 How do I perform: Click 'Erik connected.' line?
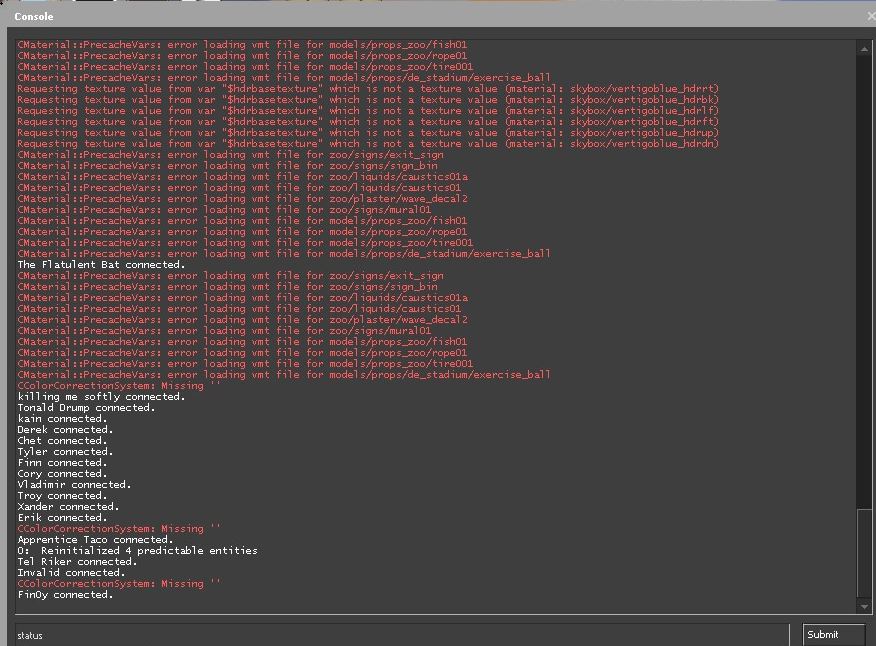click(62, 517)
